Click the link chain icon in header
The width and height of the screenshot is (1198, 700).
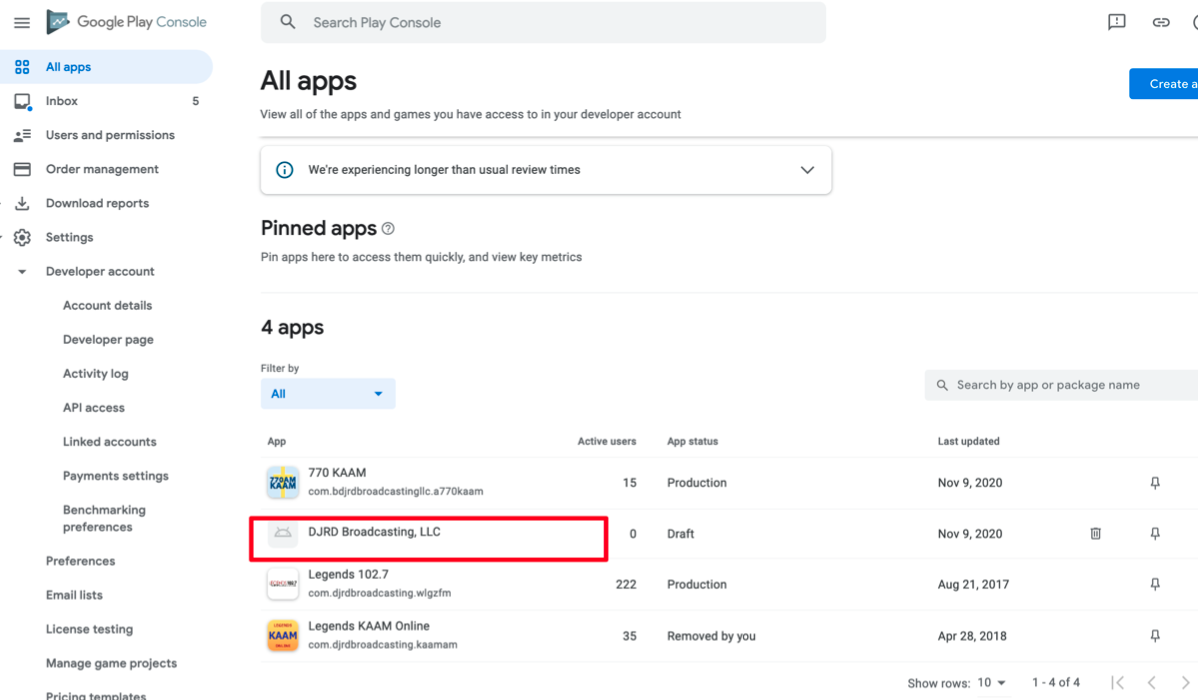click(1161, 22)
